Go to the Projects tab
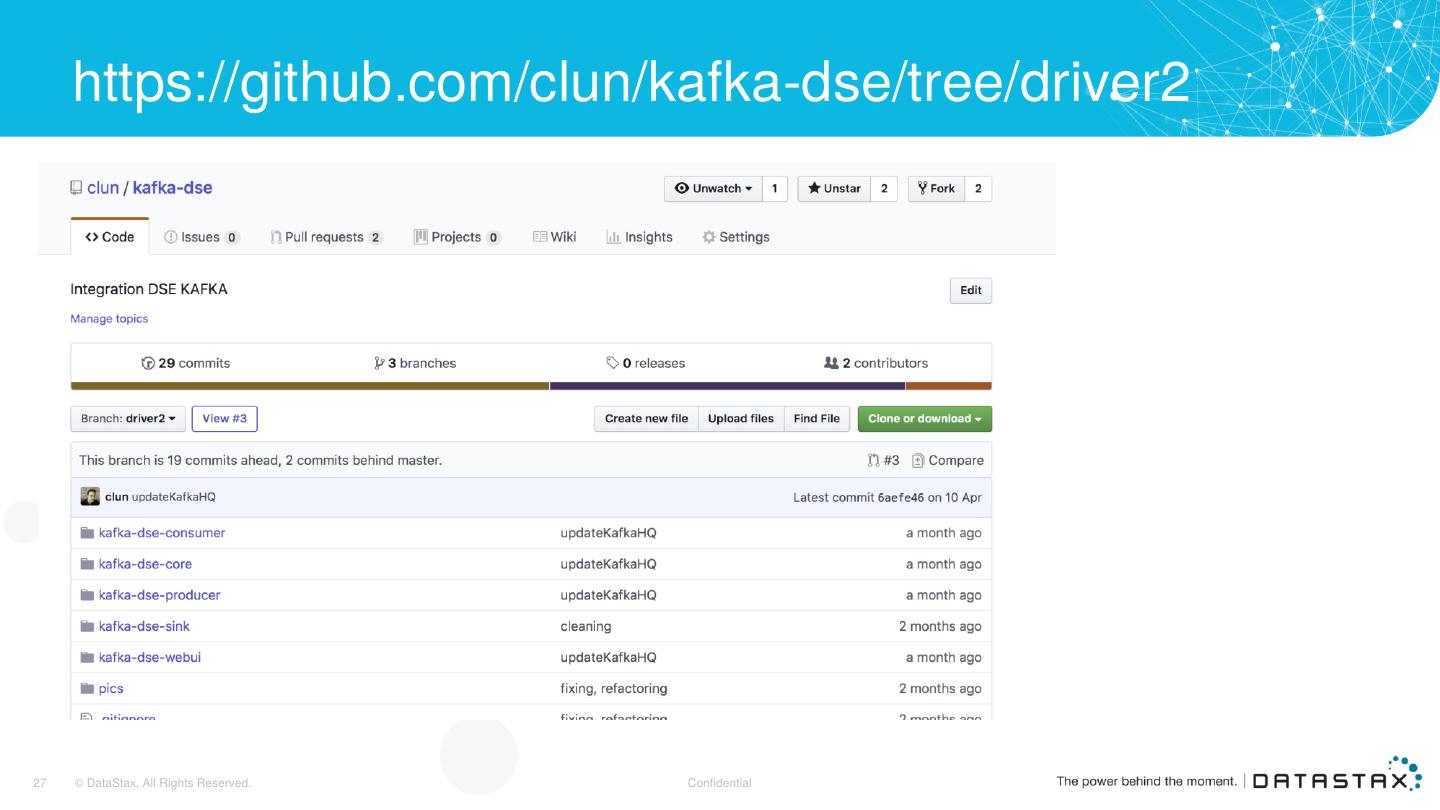Viewport: 1440px width, 810px height. pos(458,237)
